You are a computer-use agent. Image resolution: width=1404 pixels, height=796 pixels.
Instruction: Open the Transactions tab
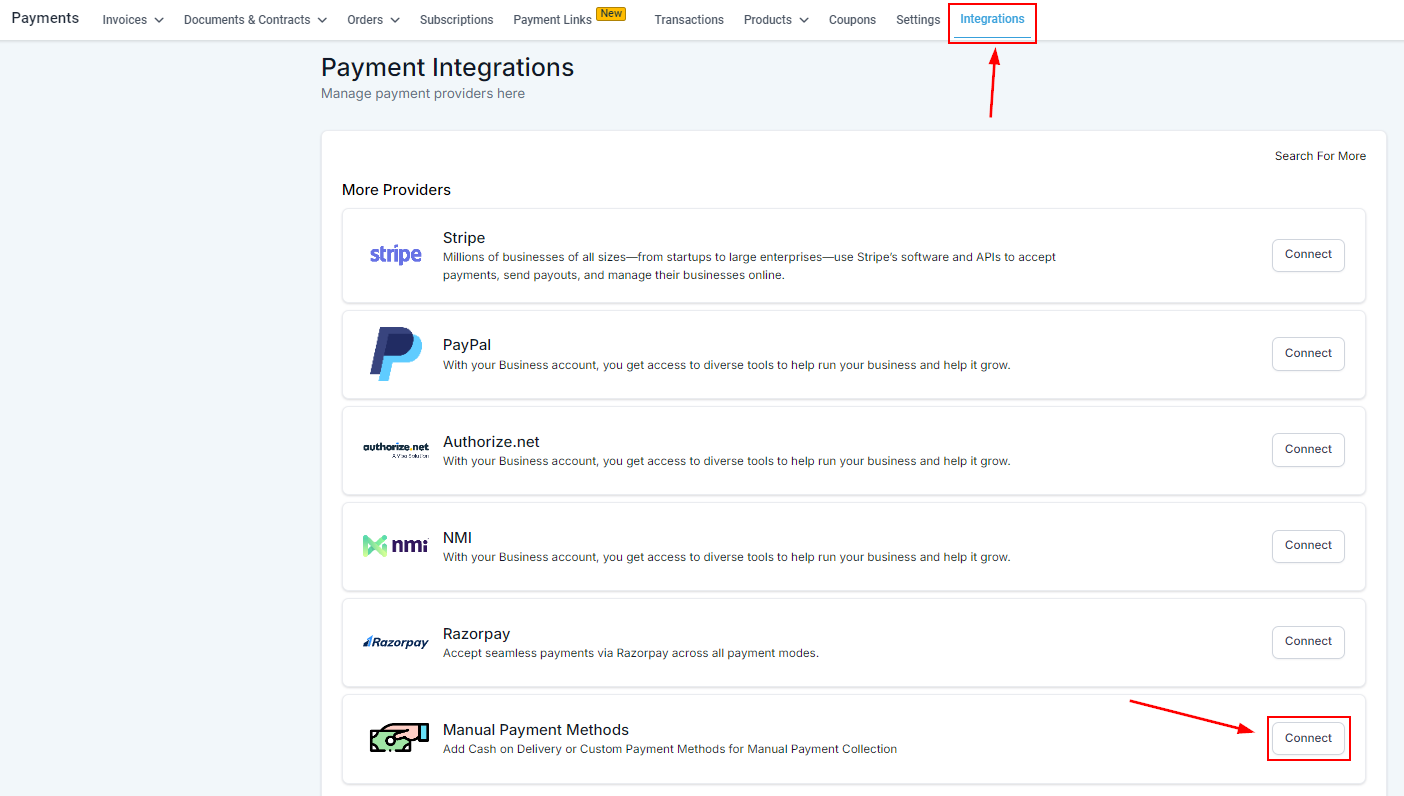point(689,20)
